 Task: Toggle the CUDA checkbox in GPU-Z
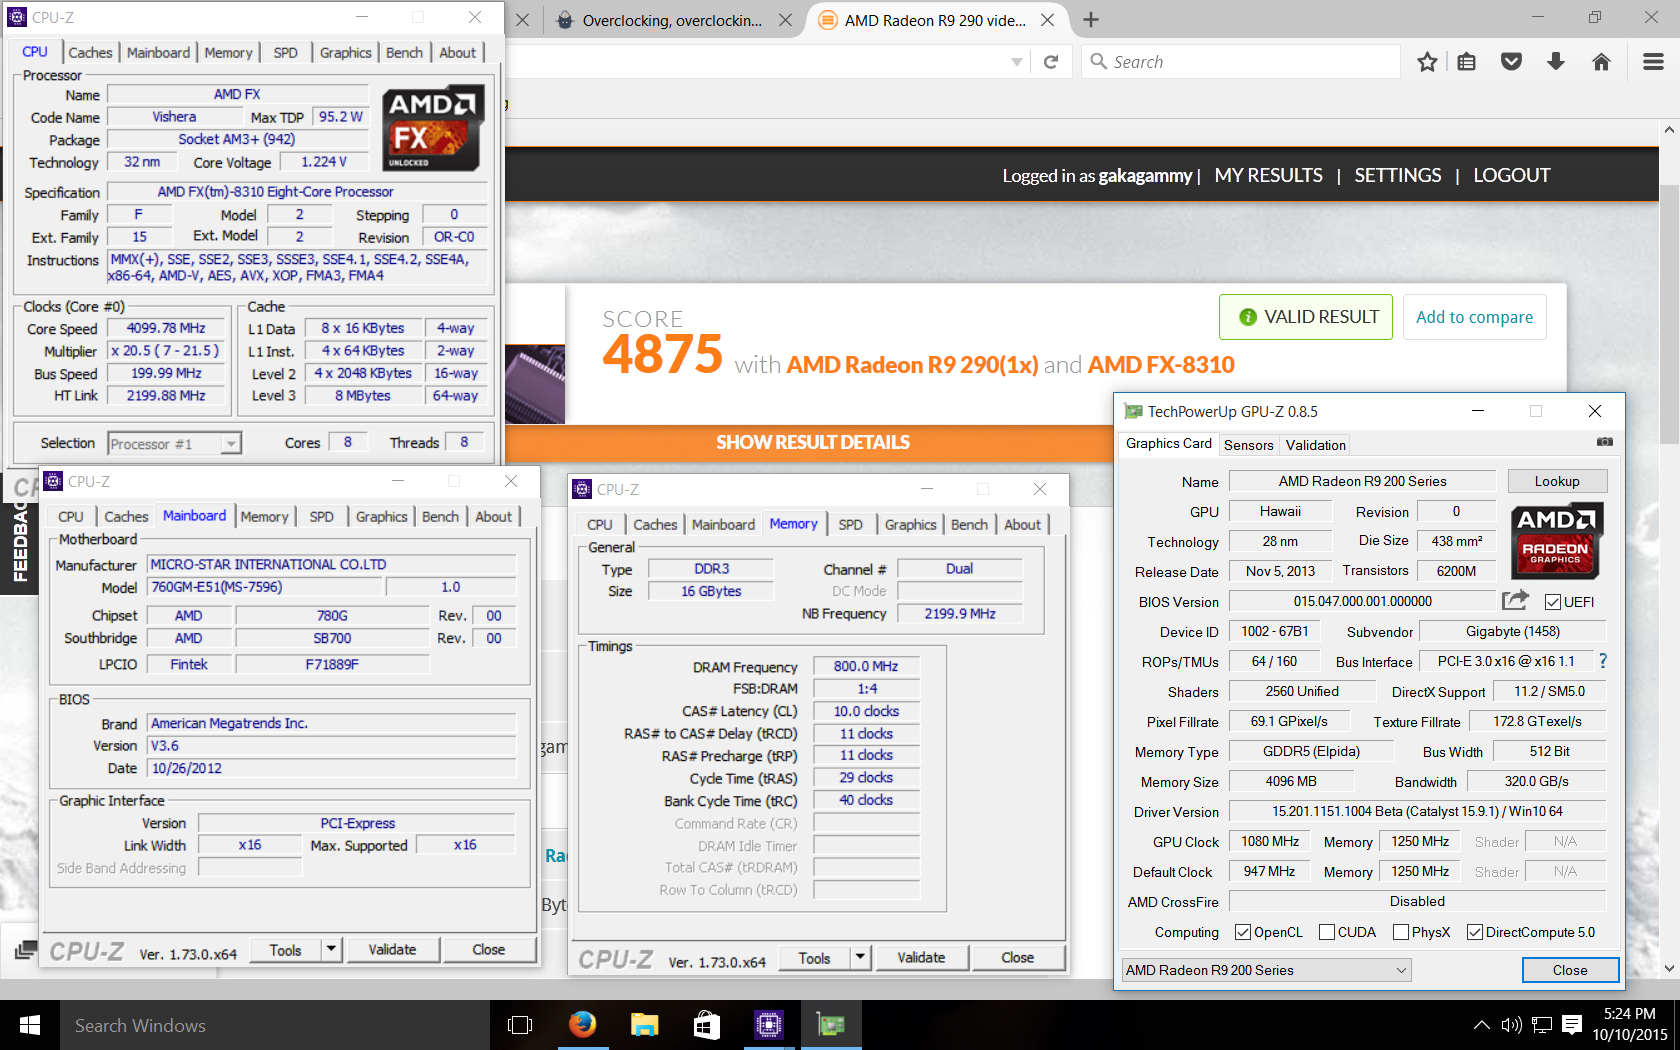pos(1327,932)
